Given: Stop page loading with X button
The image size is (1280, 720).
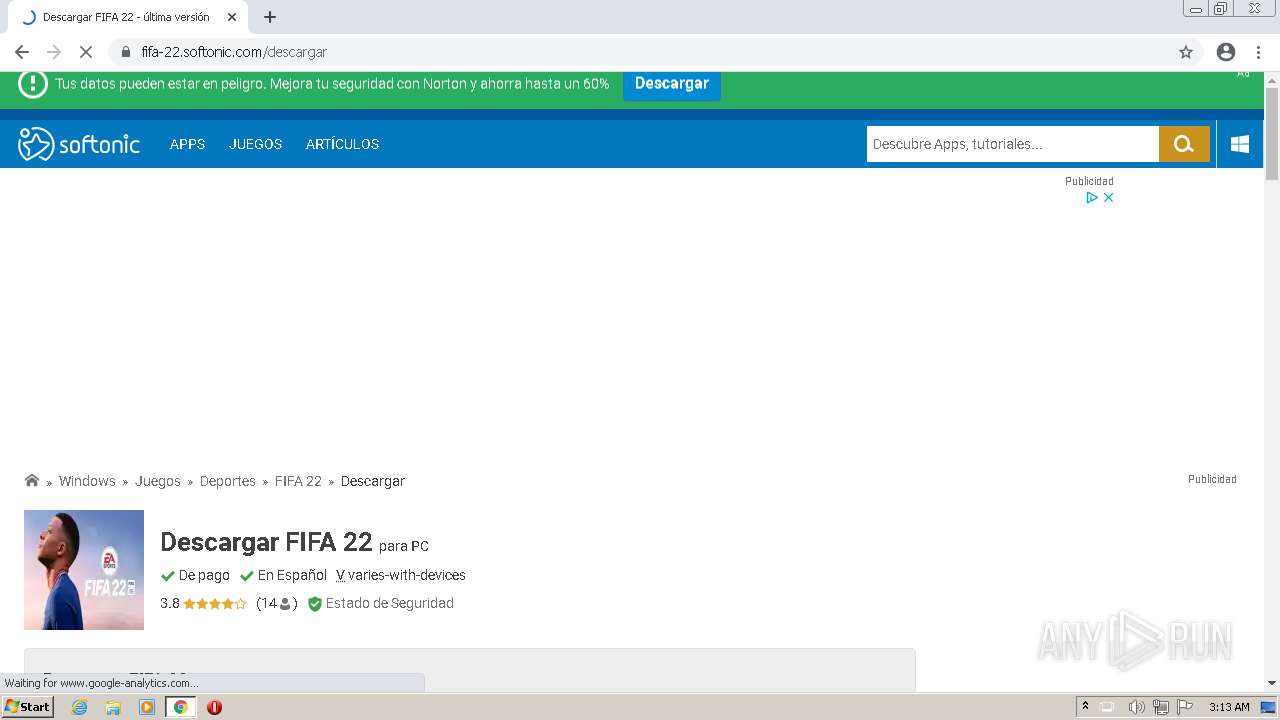Looking at the screenshot, I should coord(86,52).
